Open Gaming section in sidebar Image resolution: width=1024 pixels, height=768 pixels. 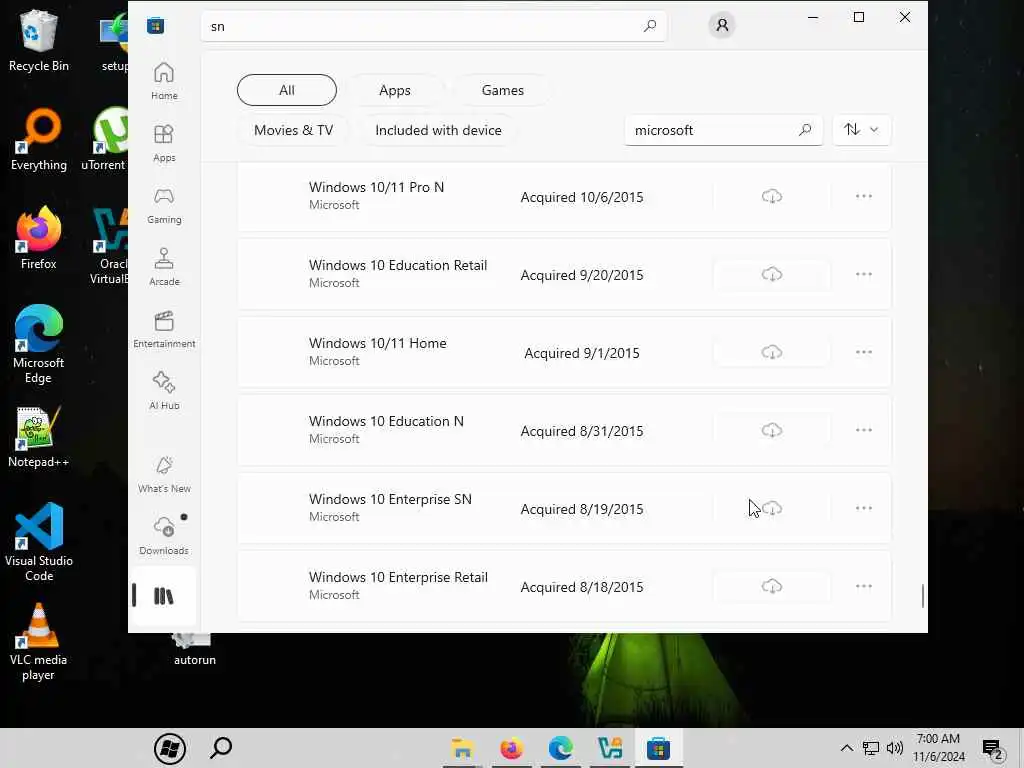point(164,205)
